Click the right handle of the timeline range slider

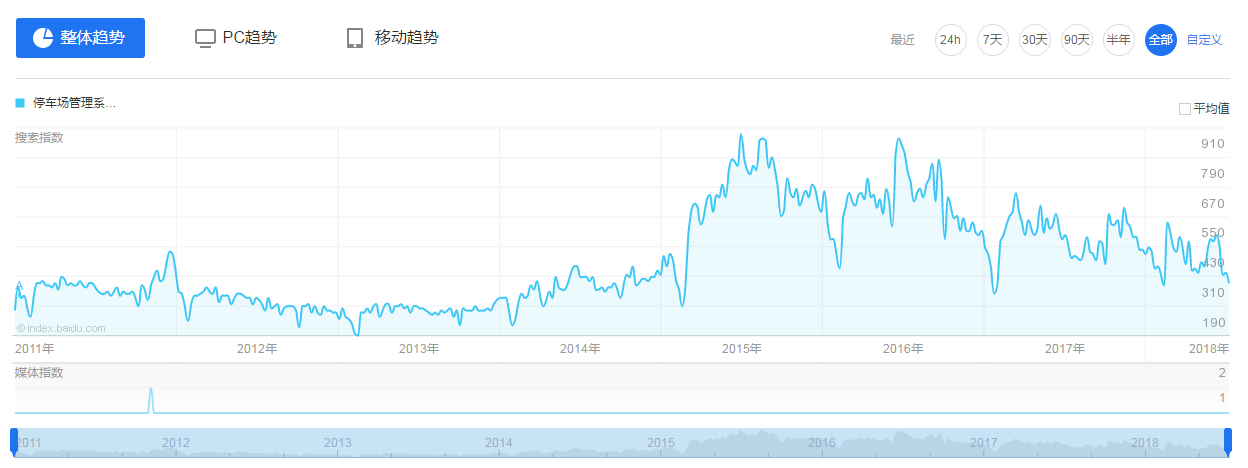tap(1228, 441)
